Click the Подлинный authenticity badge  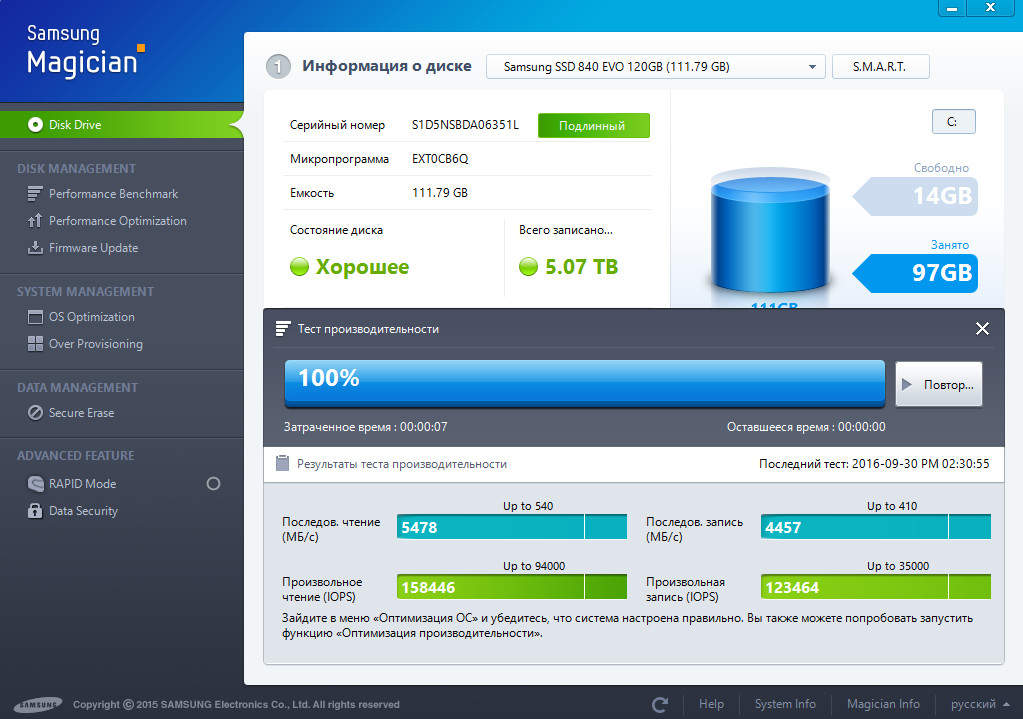pyautogui.click(x=593, y=126)
